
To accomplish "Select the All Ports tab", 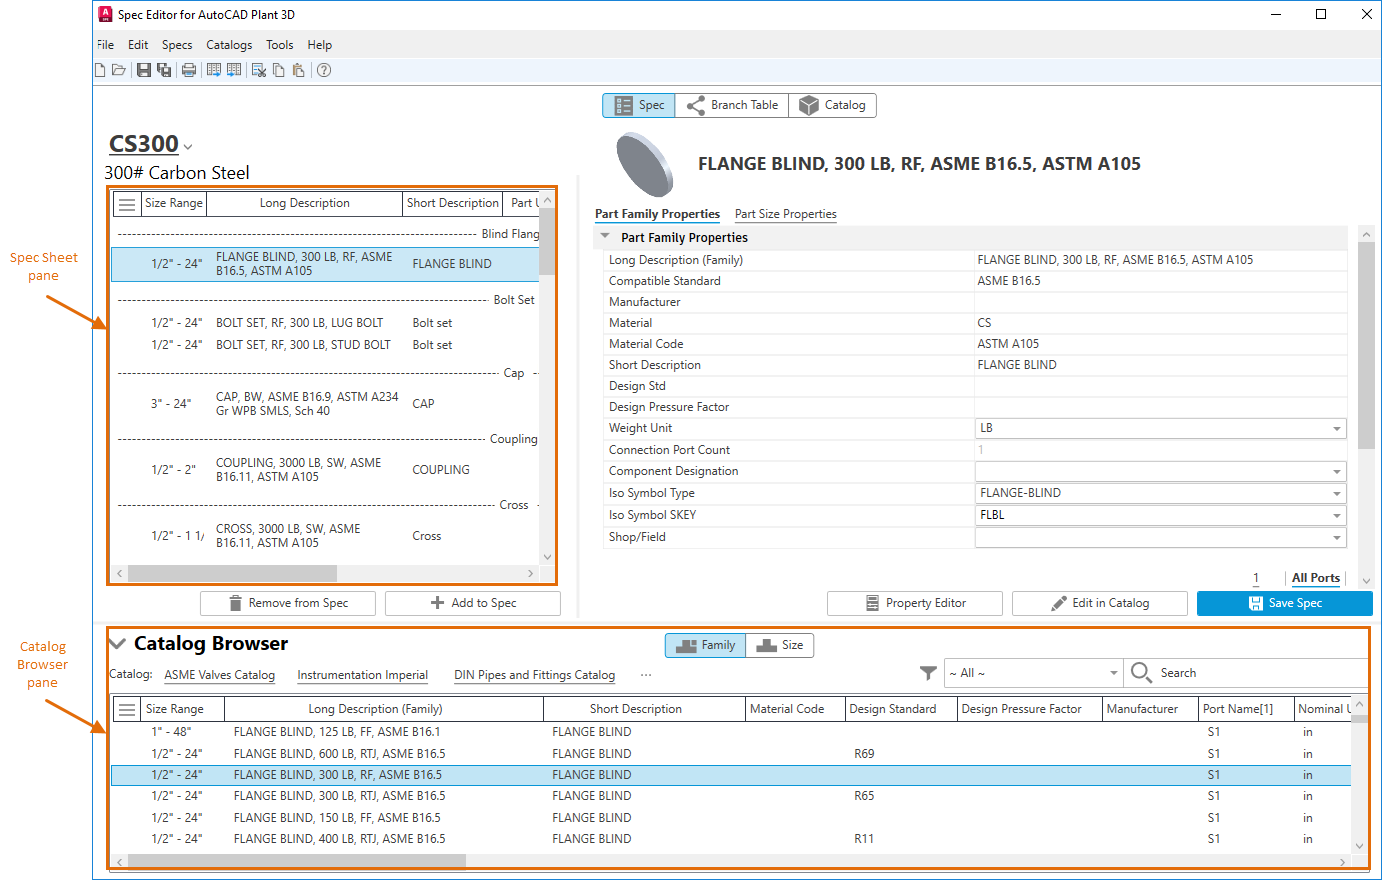I will (x=1316, y=578).
